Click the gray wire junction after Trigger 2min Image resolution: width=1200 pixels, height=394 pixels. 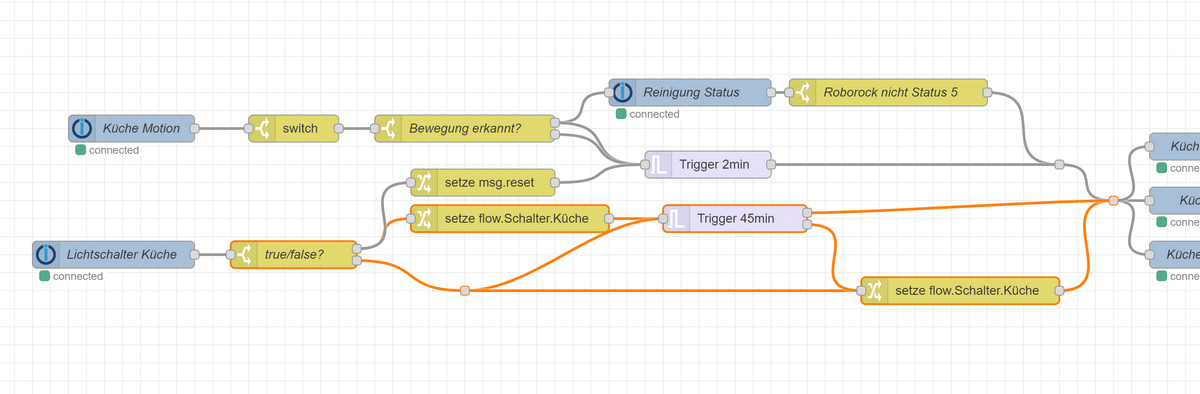[1059, 164]
